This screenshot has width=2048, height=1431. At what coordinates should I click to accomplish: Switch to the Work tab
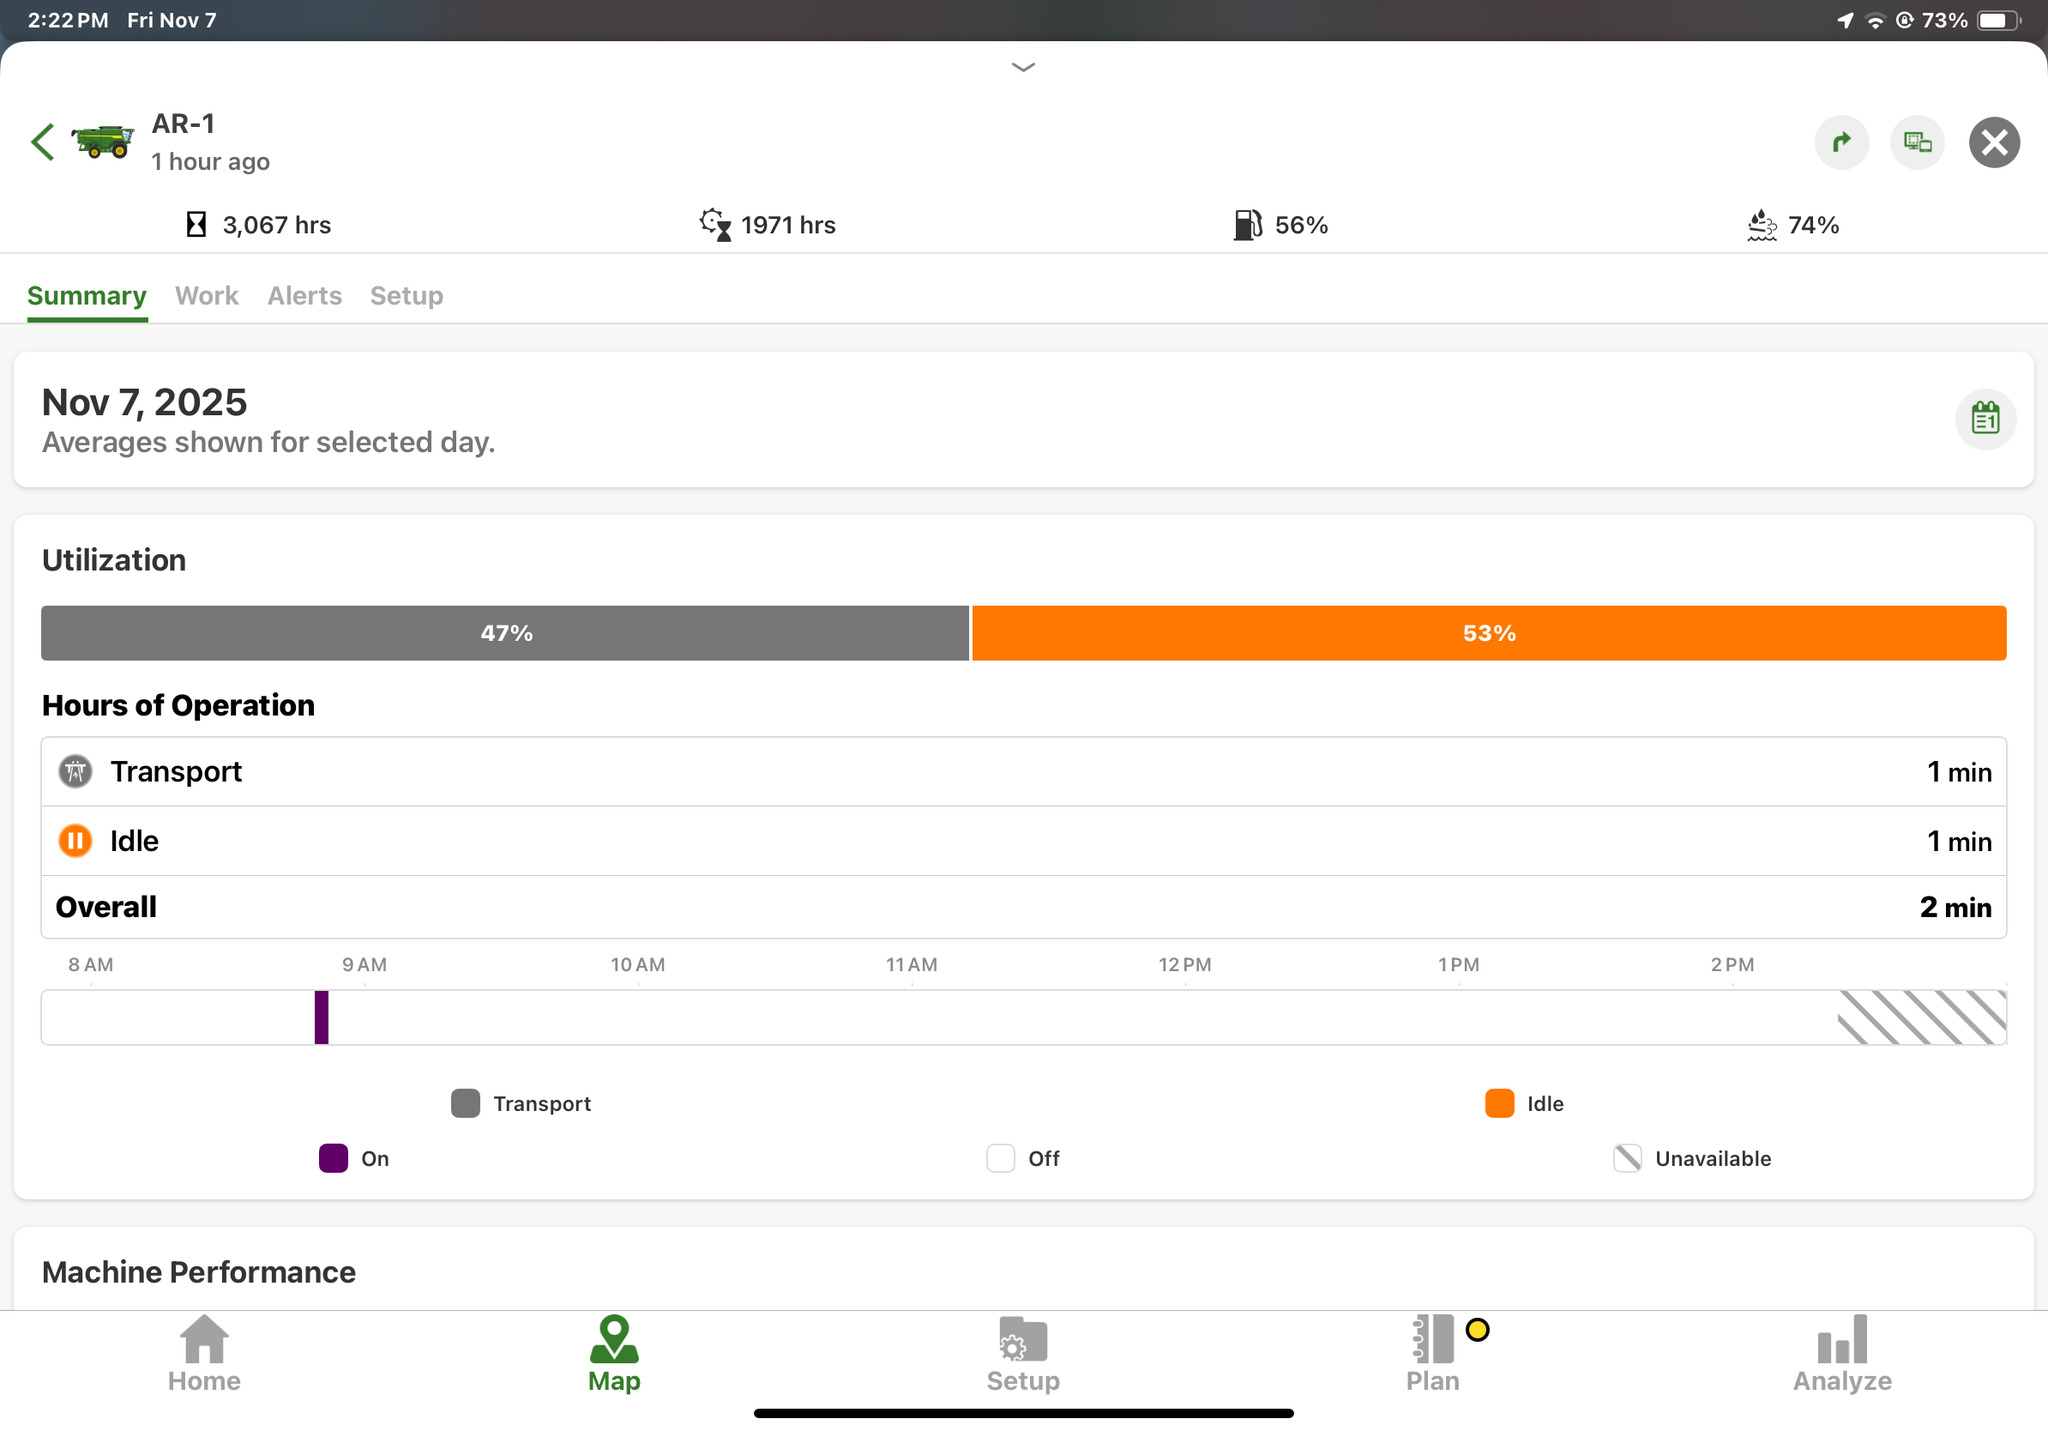[x=206, y=296]
